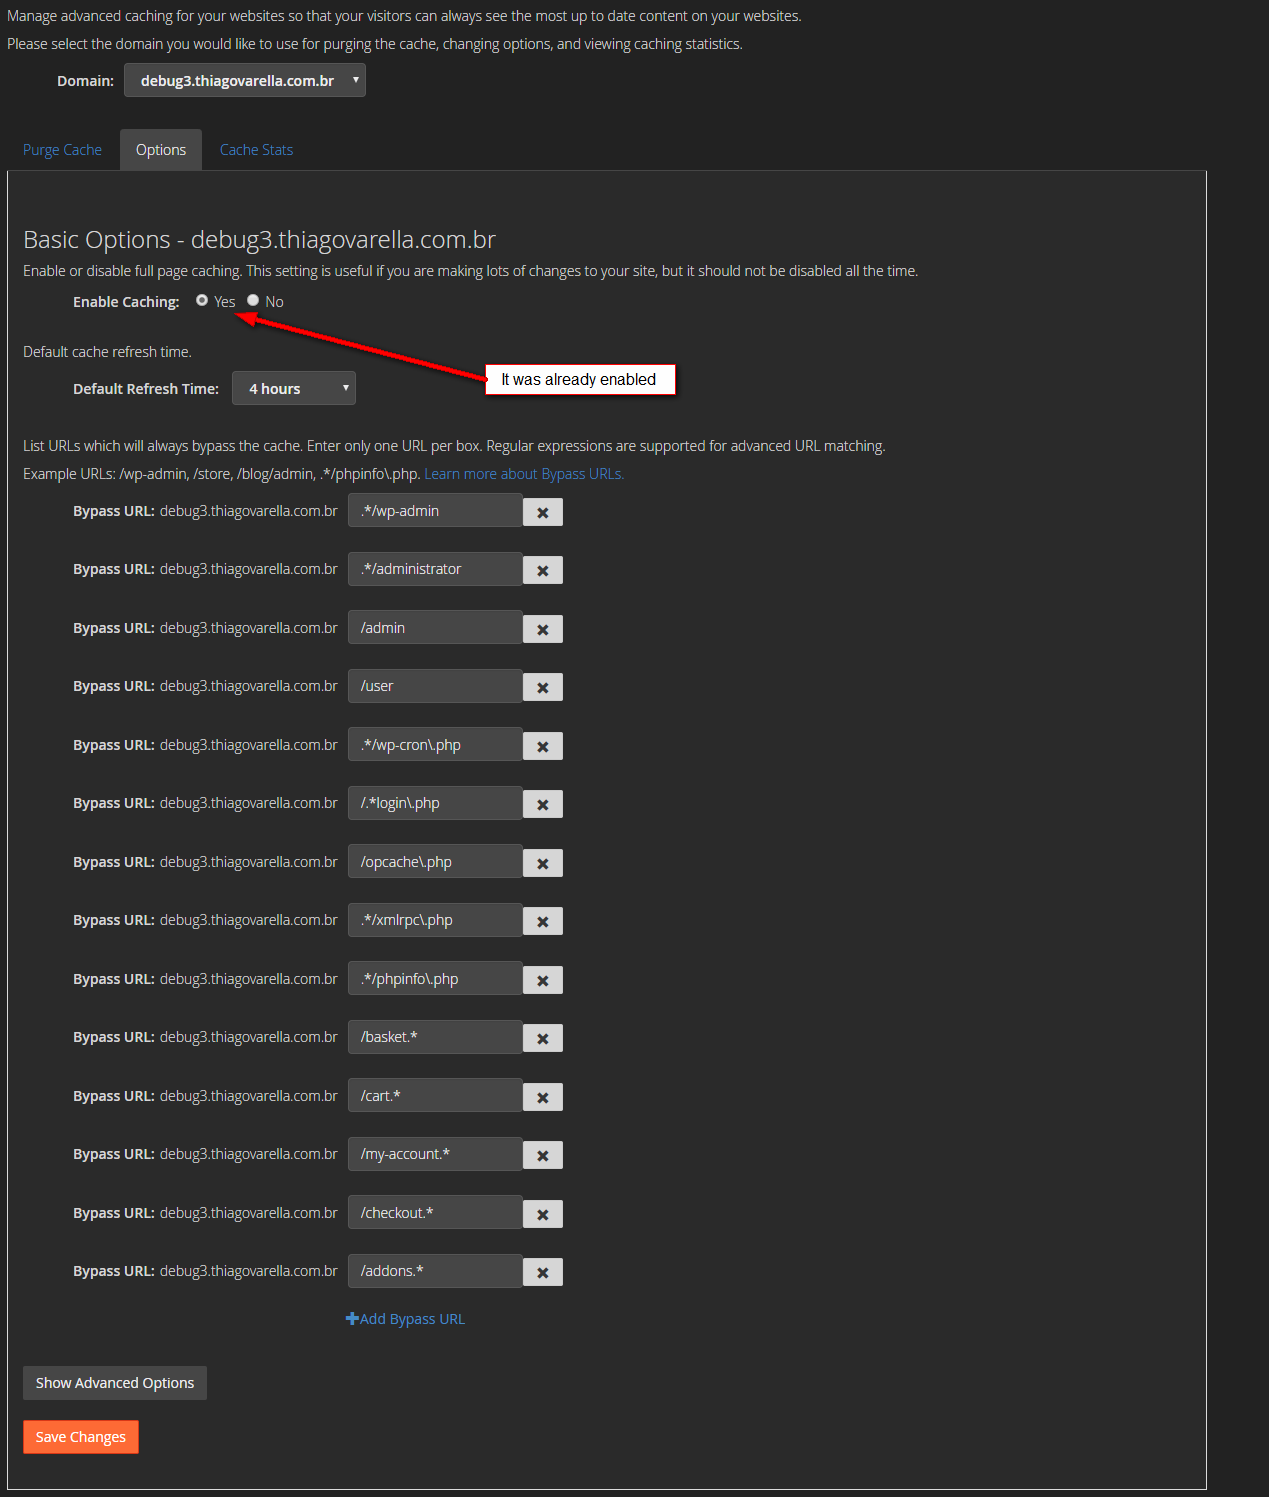Delete the /opcache\.php bypass URL

pyautogui.click(x=543, y=863)
